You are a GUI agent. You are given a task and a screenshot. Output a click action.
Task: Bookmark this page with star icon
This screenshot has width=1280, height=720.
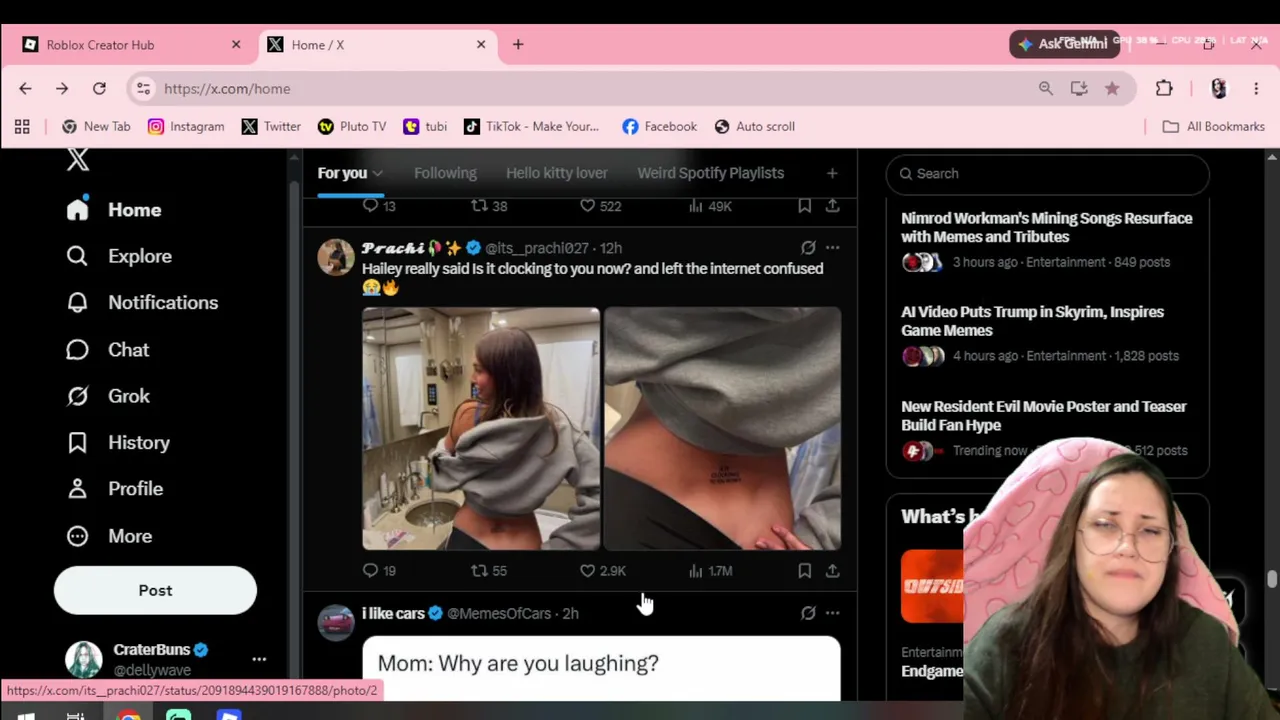pyautogui.click(x=1112, y=89)
